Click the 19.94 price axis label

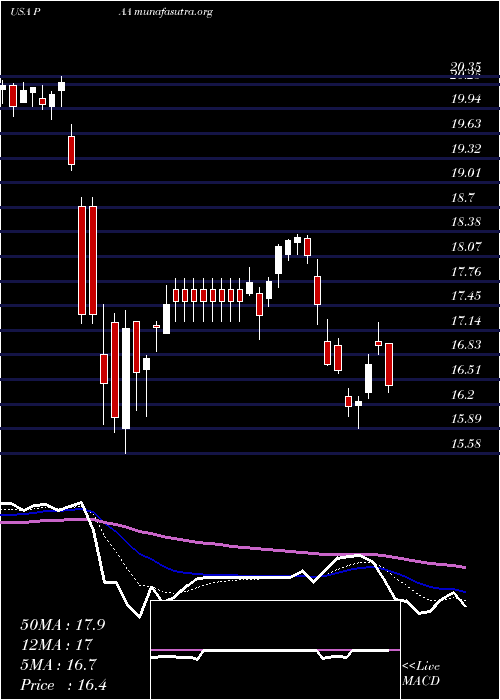coord(466,99)
